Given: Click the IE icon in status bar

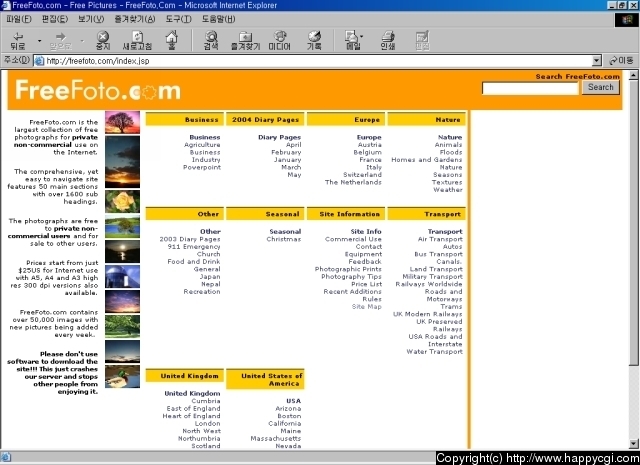Looking at the screenshot, I should click(x=6, y=457).
